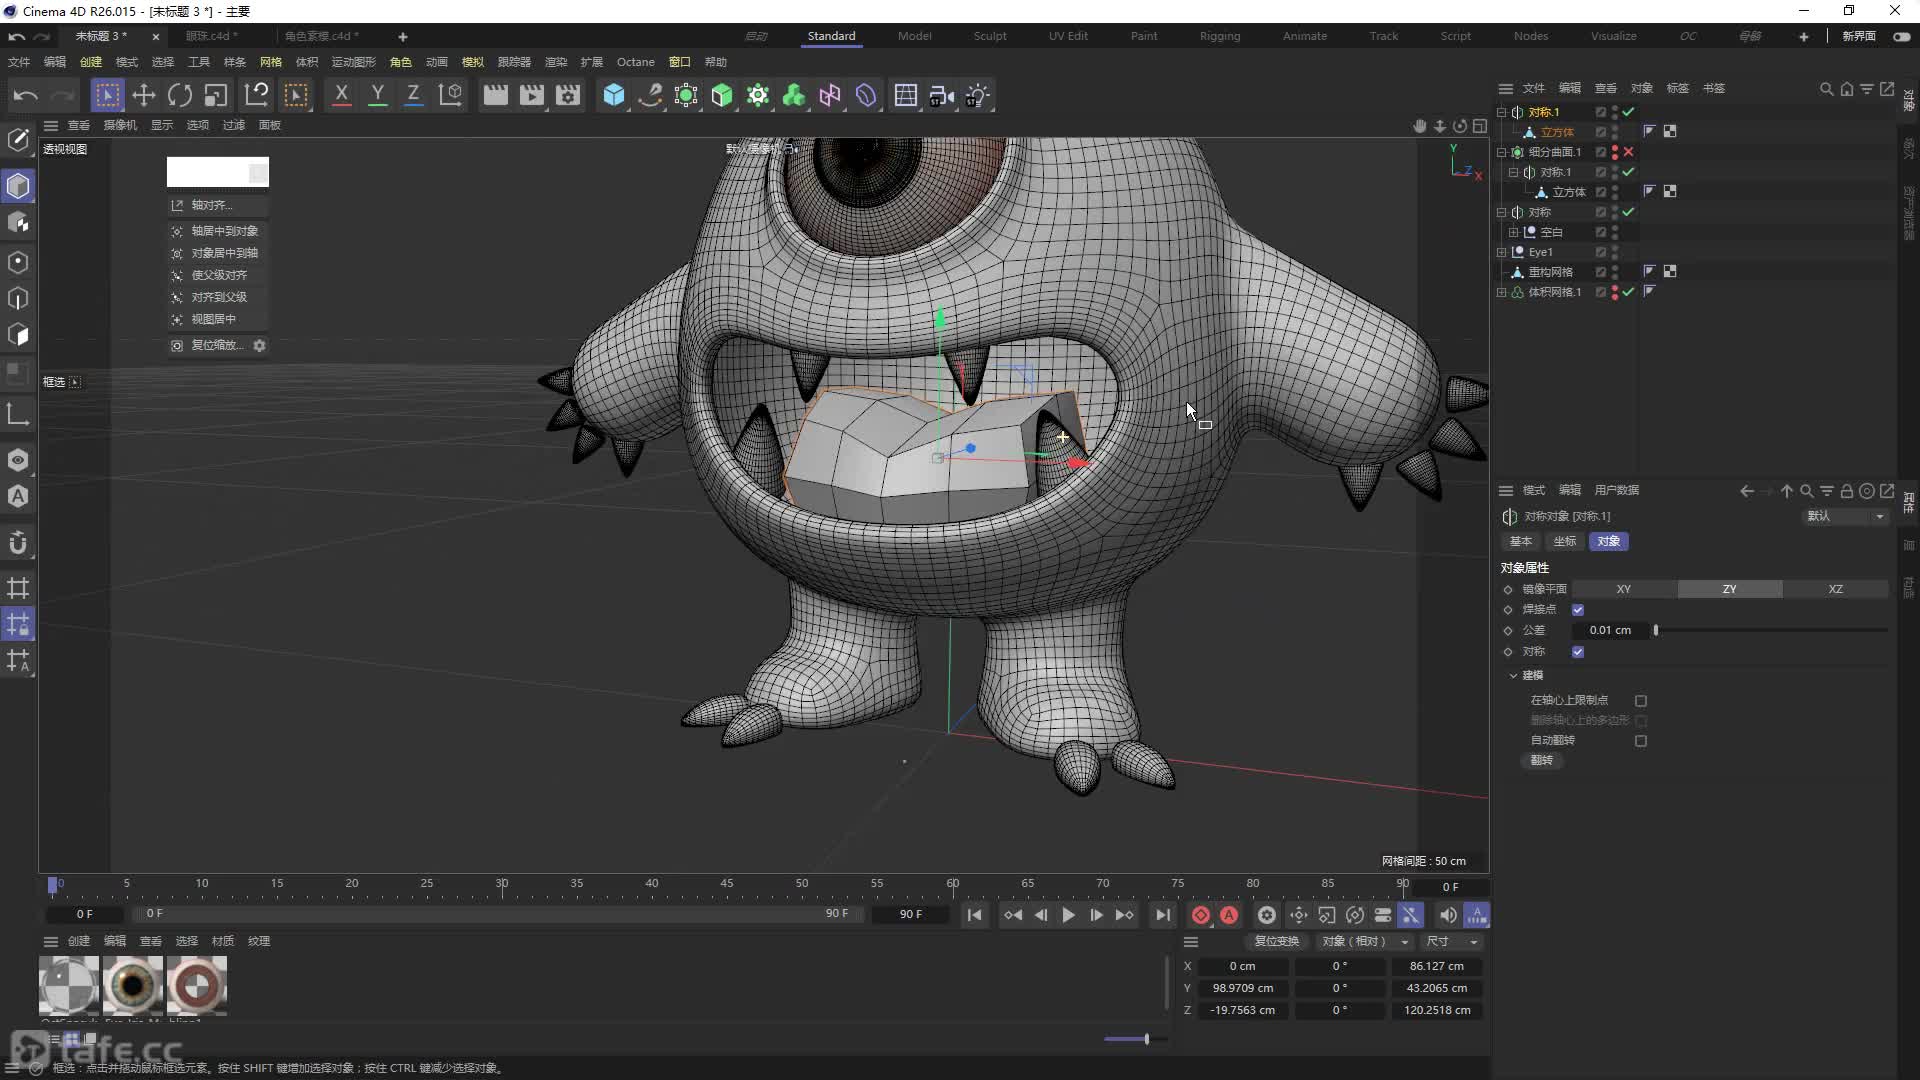Click 轴居中到对象 in axis panel
Image resolution: width=1920 pixels, height=1080 pixels.
(217, 231)
